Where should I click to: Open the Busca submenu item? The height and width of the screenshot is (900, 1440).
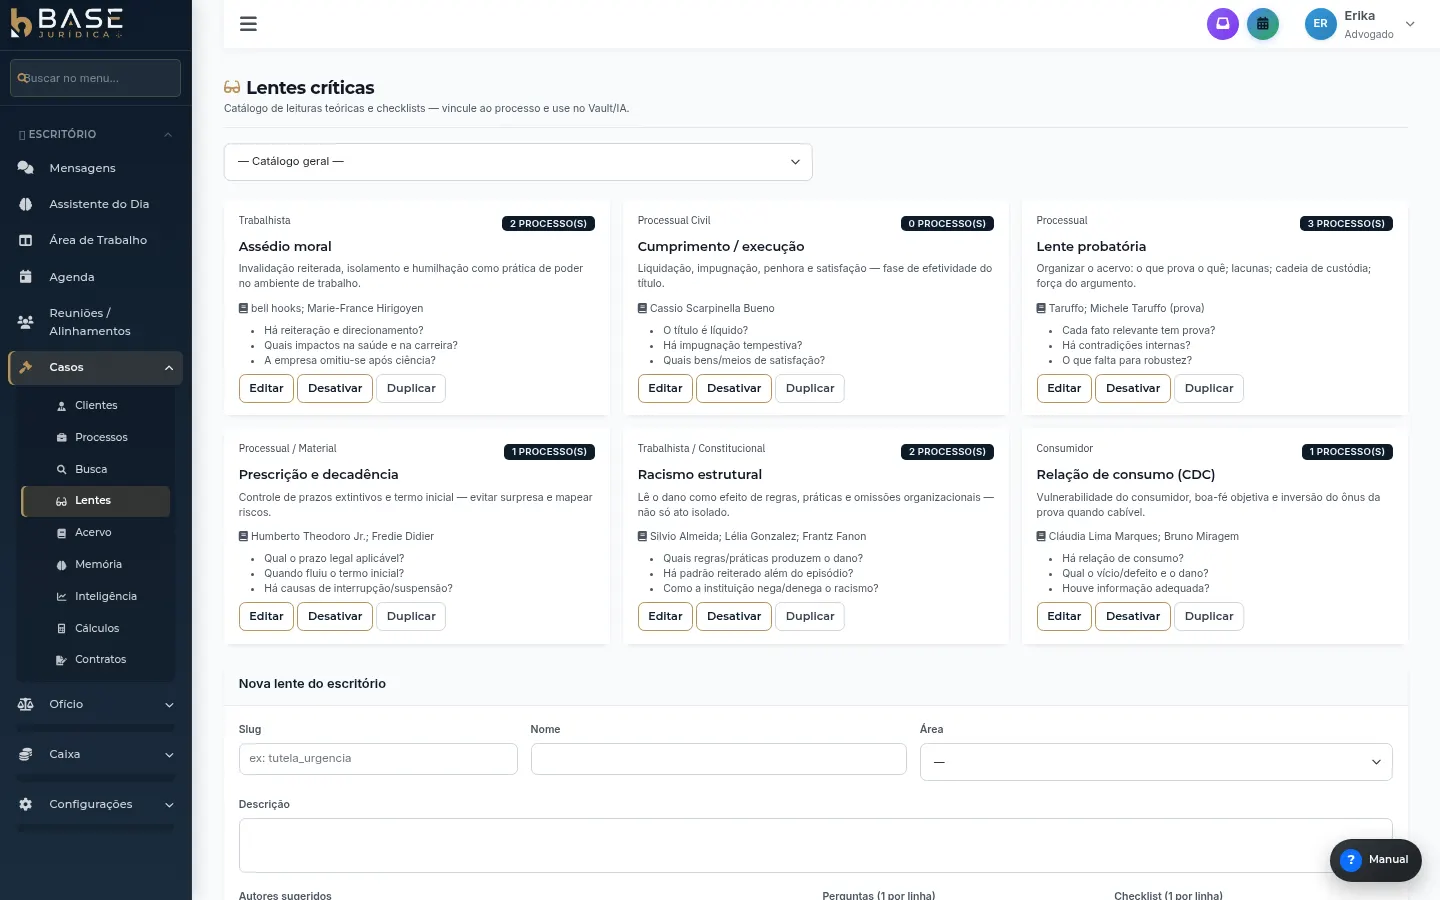[x=96, y=469]
